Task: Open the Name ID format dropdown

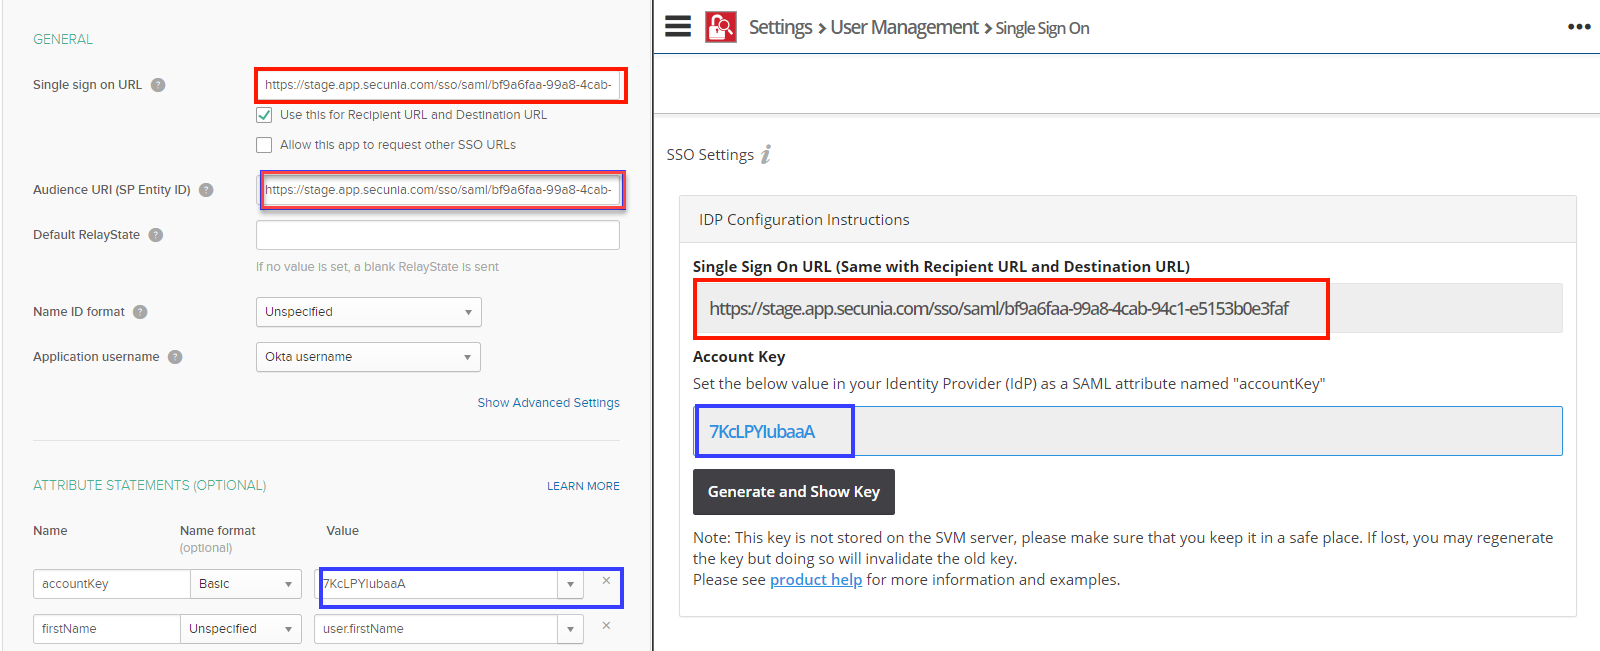Action: tap(368, 312)
